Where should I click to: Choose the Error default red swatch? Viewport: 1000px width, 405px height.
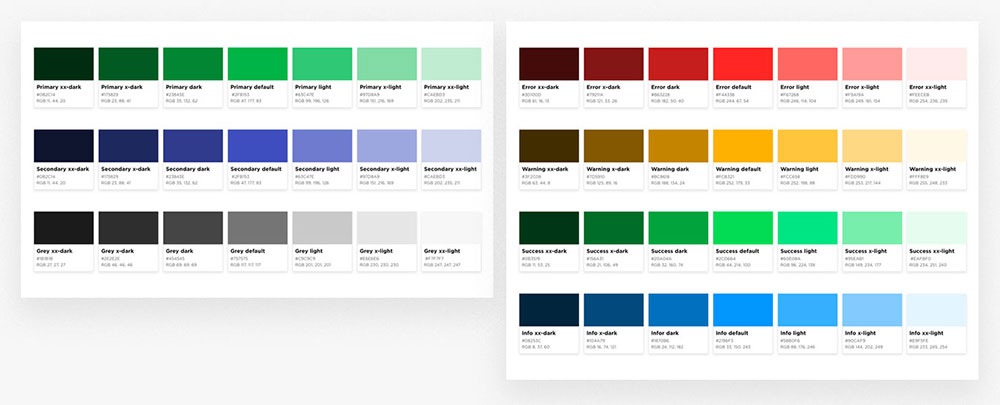coord(743,64)
